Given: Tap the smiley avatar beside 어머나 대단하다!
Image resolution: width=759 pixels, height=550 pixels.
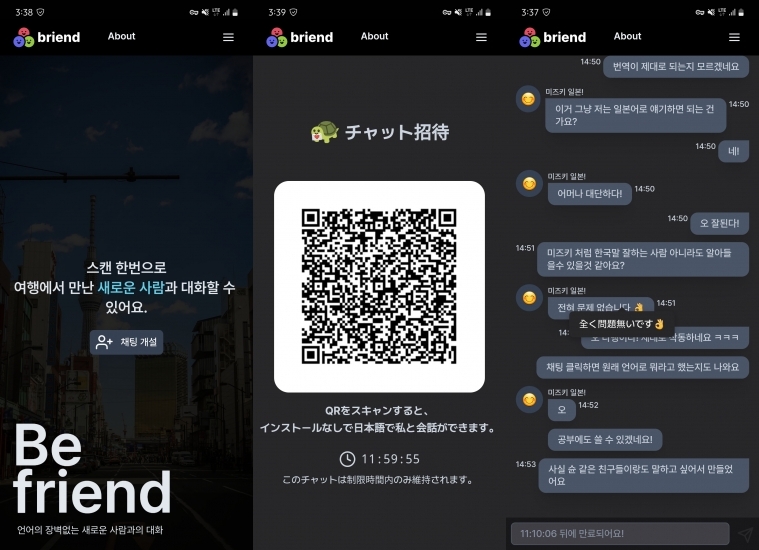Looking at the screenshot, I should (528, 183).
